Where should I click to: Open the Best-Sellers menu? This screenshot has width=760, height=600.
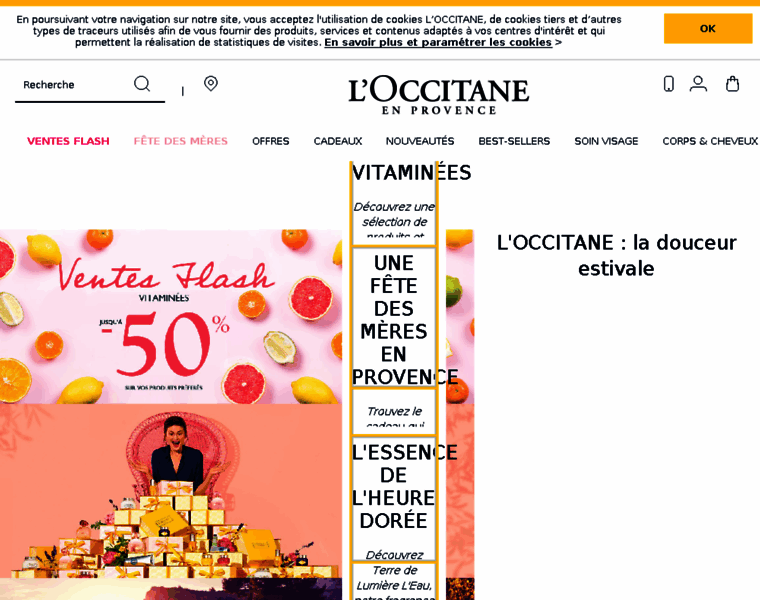click(x=514, y=141)
